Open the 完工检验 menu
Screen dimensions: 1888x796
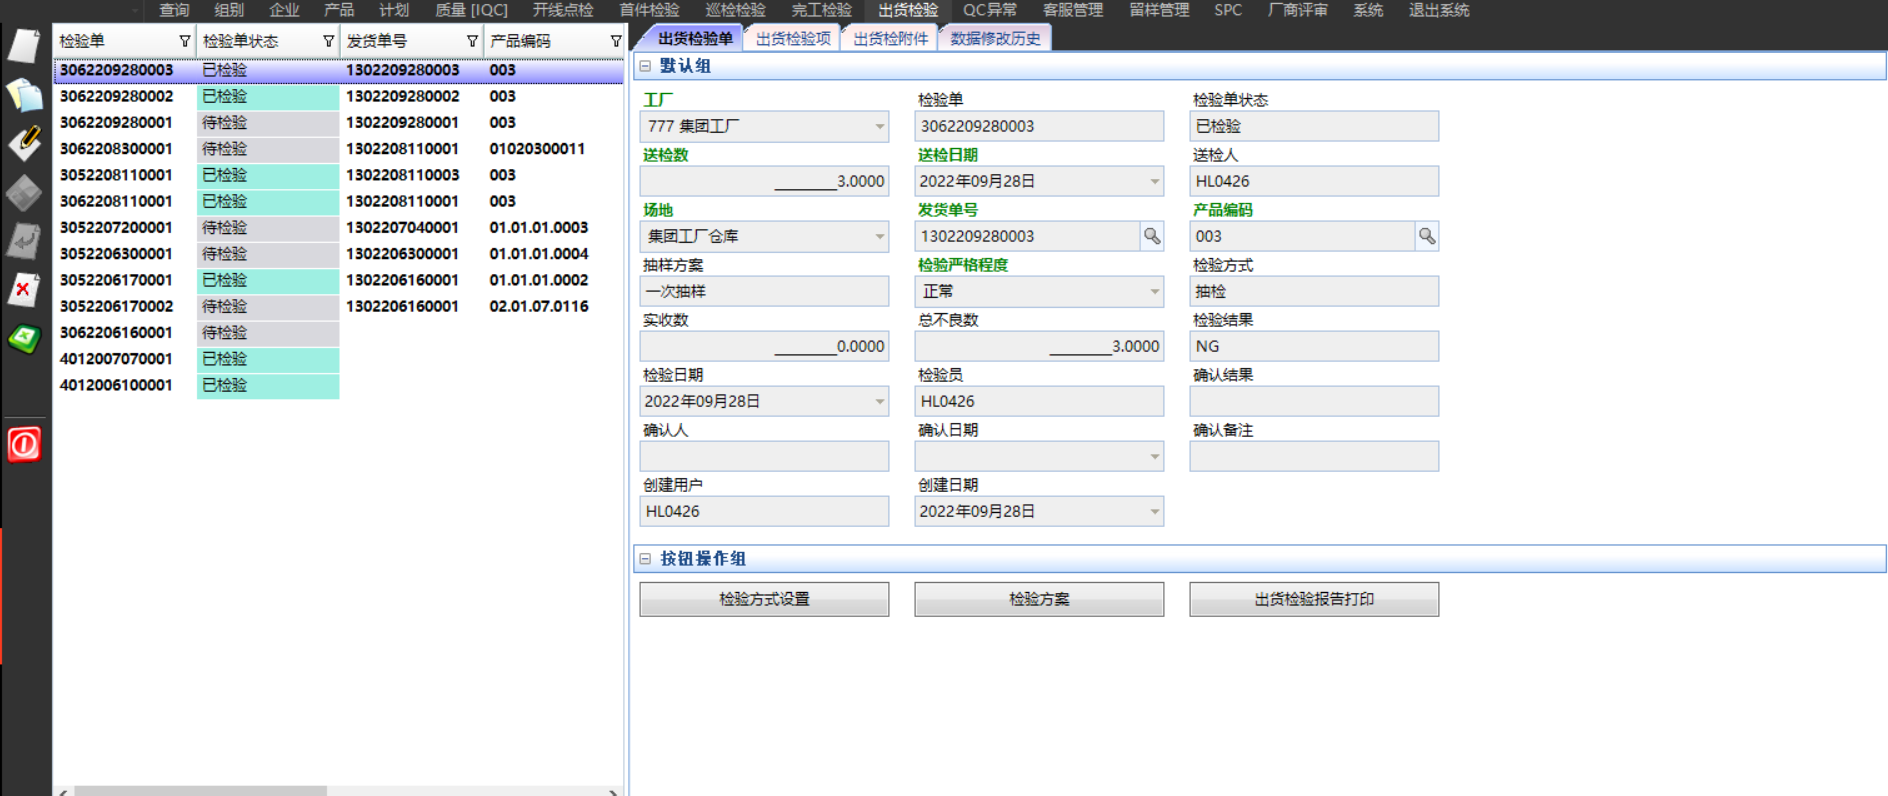821,10
